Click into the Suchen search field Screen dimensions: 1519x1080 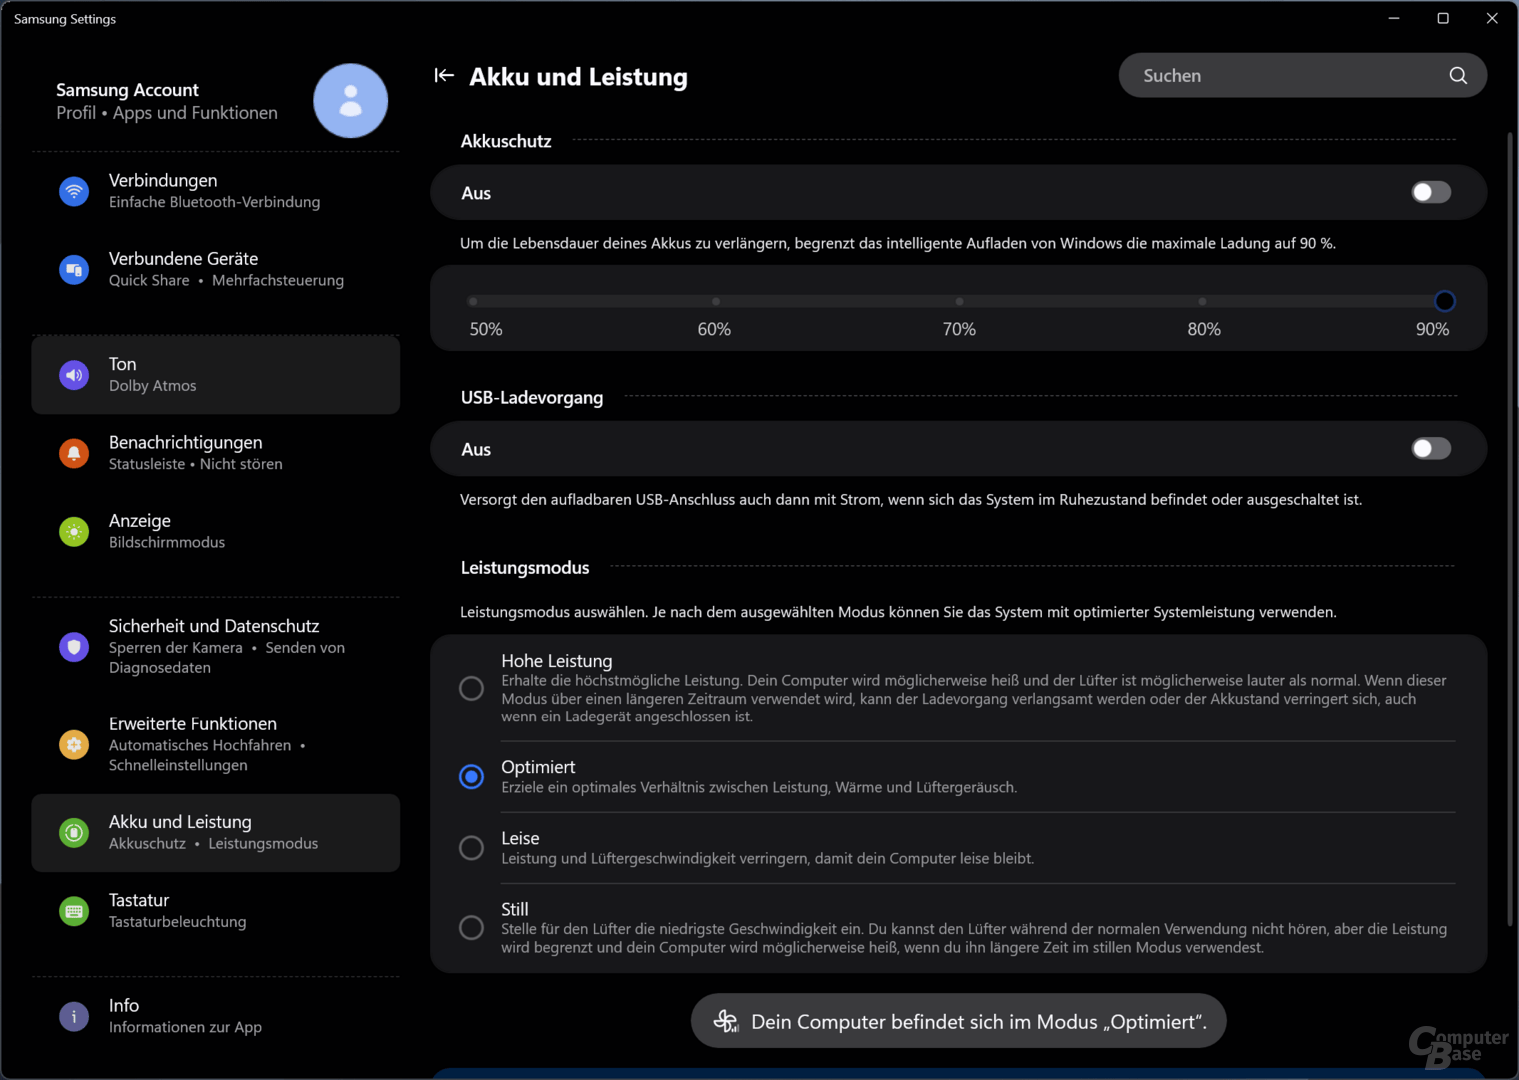point(1280,76)
